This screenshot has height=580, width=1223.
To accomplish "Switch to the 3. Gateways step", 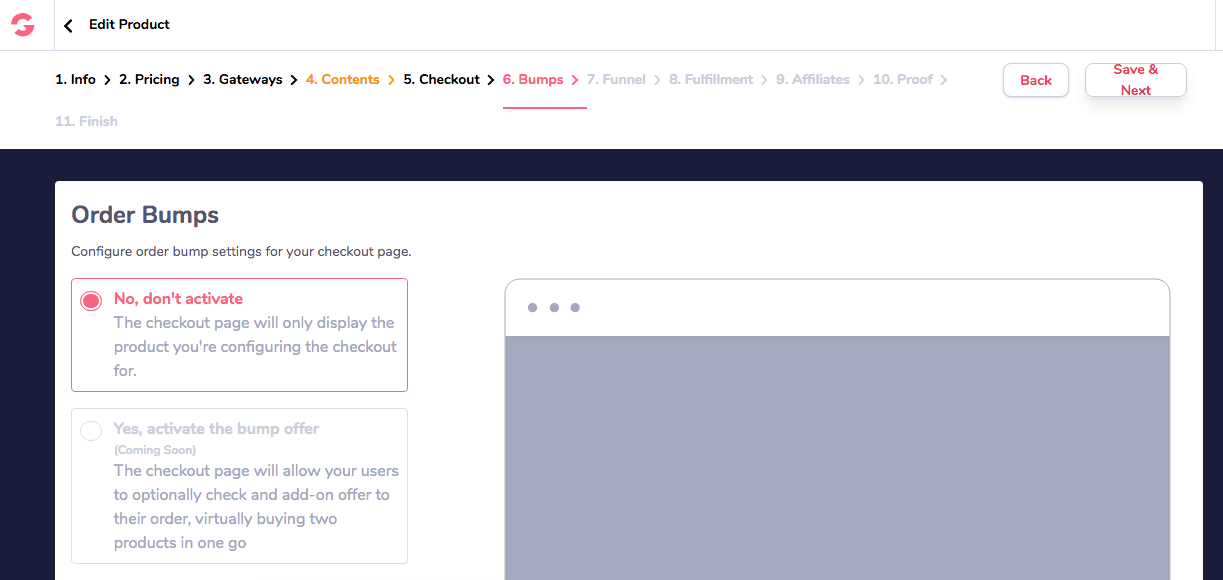I will pyautogui.click(x=243, y=79).
